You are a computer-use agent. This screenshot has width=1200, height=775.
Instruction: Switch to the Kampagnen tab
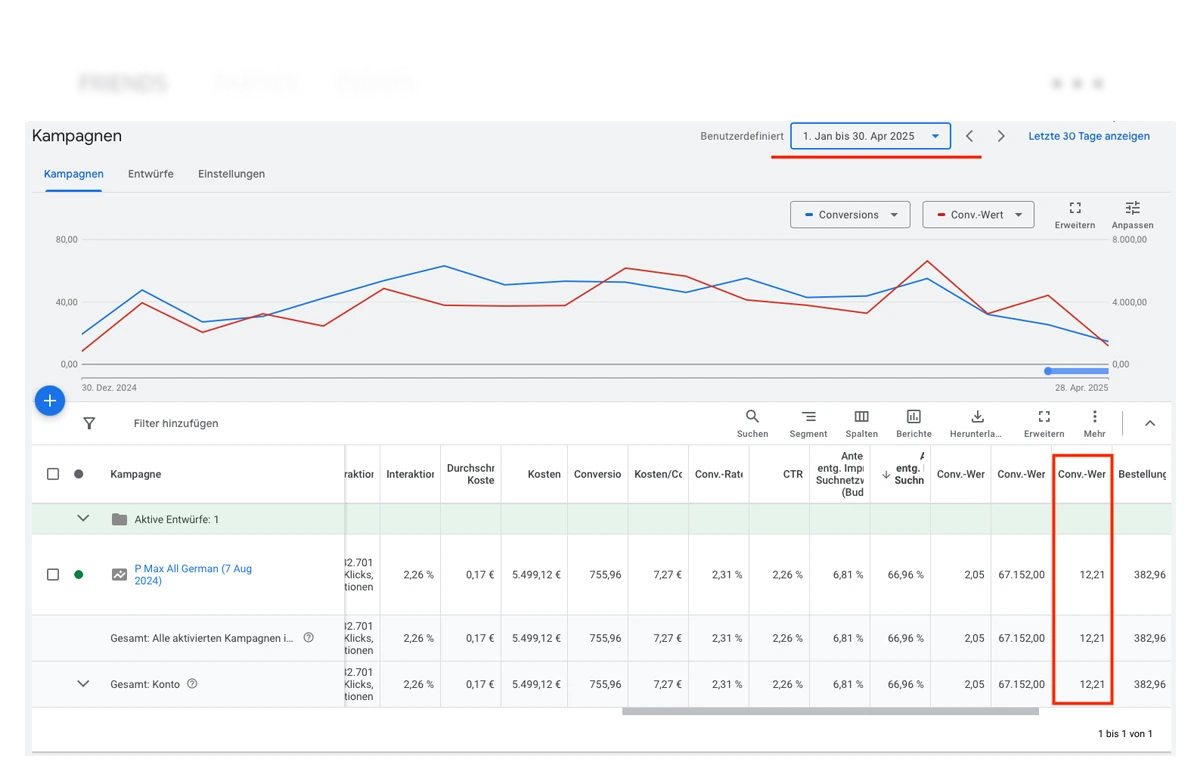pyautogui.click(x=73, y=174)
